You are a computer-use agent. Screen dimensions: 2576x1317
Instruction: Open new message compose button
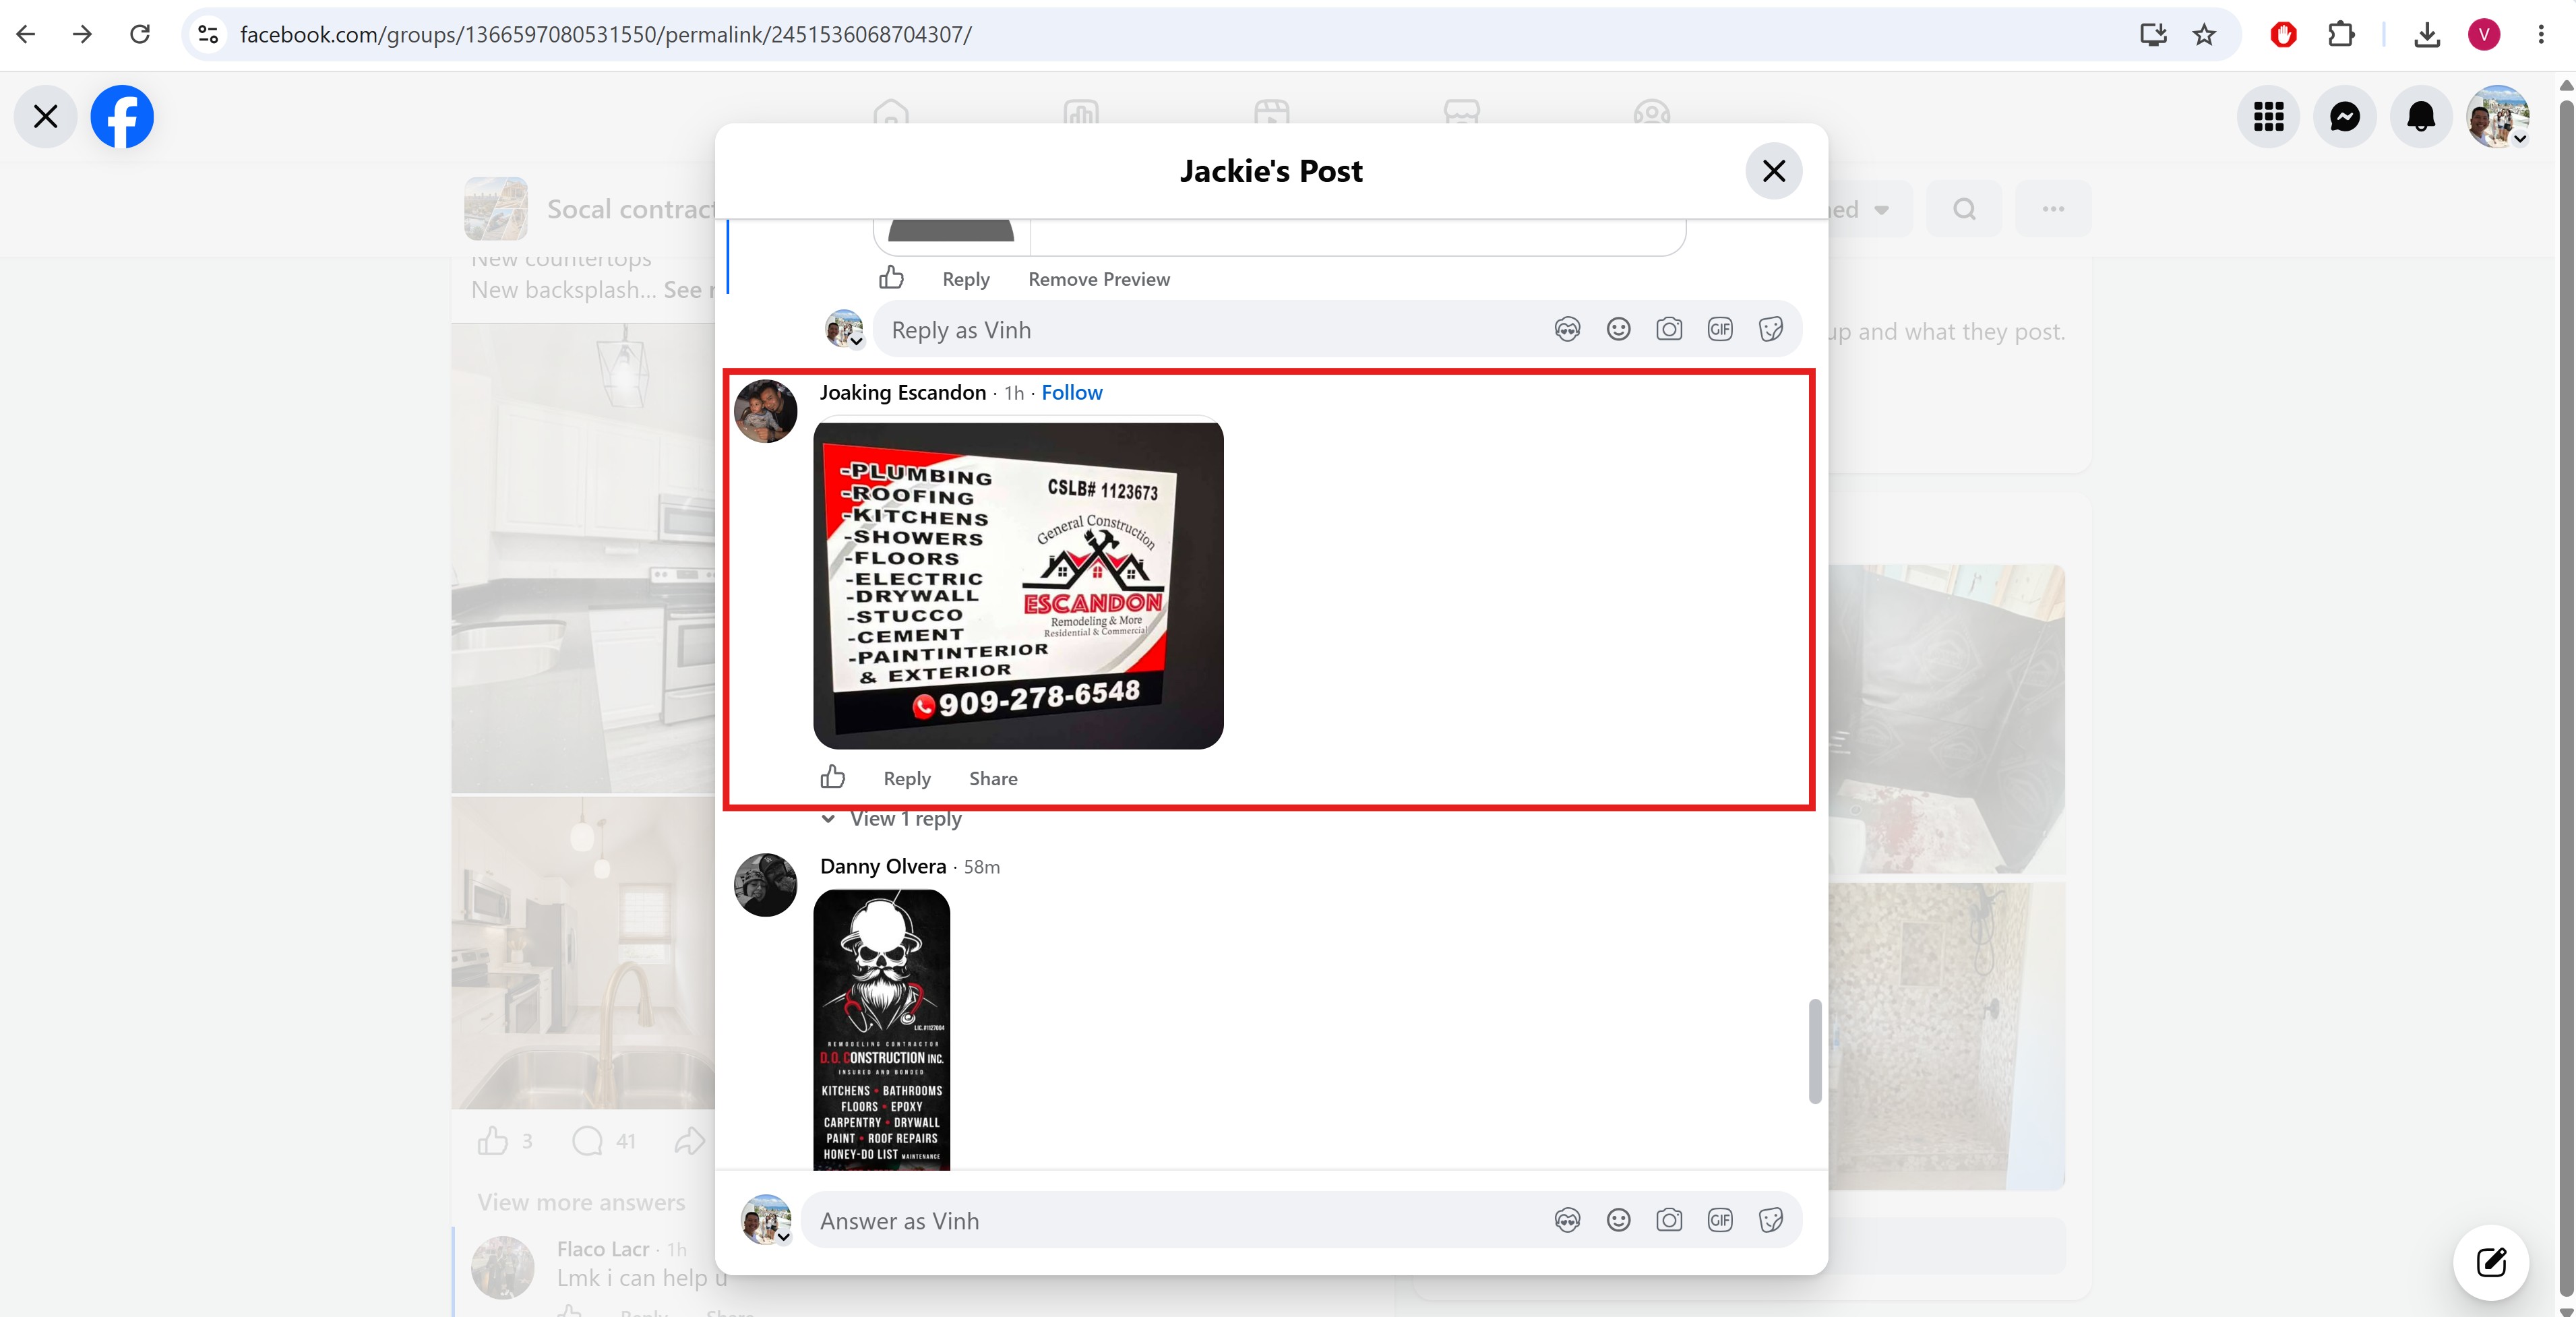[2491, 1262]
